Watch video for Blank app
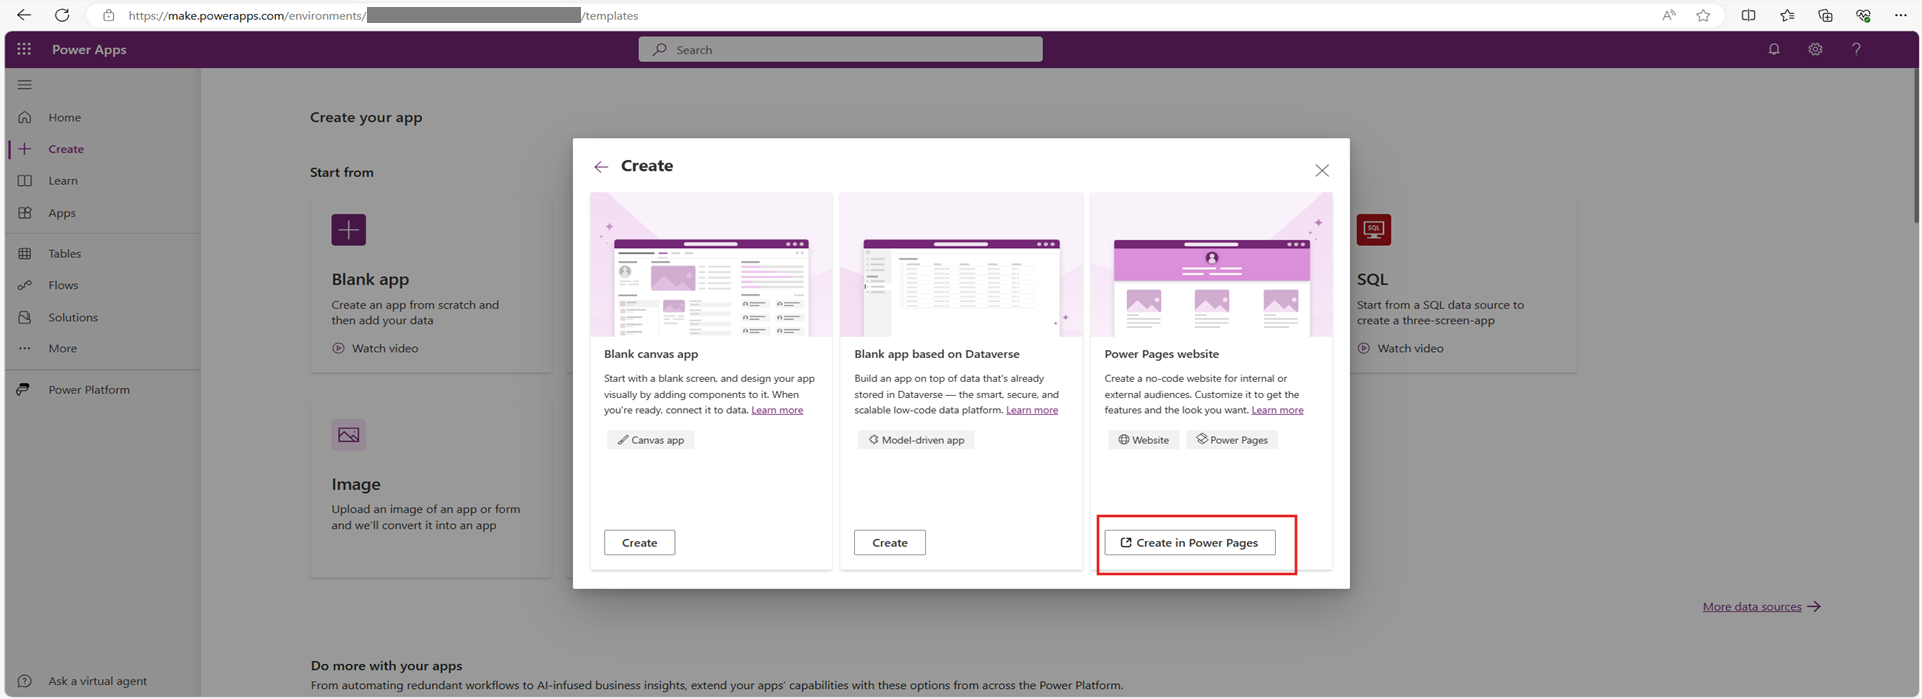This screenshot has height=699, width=1922. click(376, 348)
